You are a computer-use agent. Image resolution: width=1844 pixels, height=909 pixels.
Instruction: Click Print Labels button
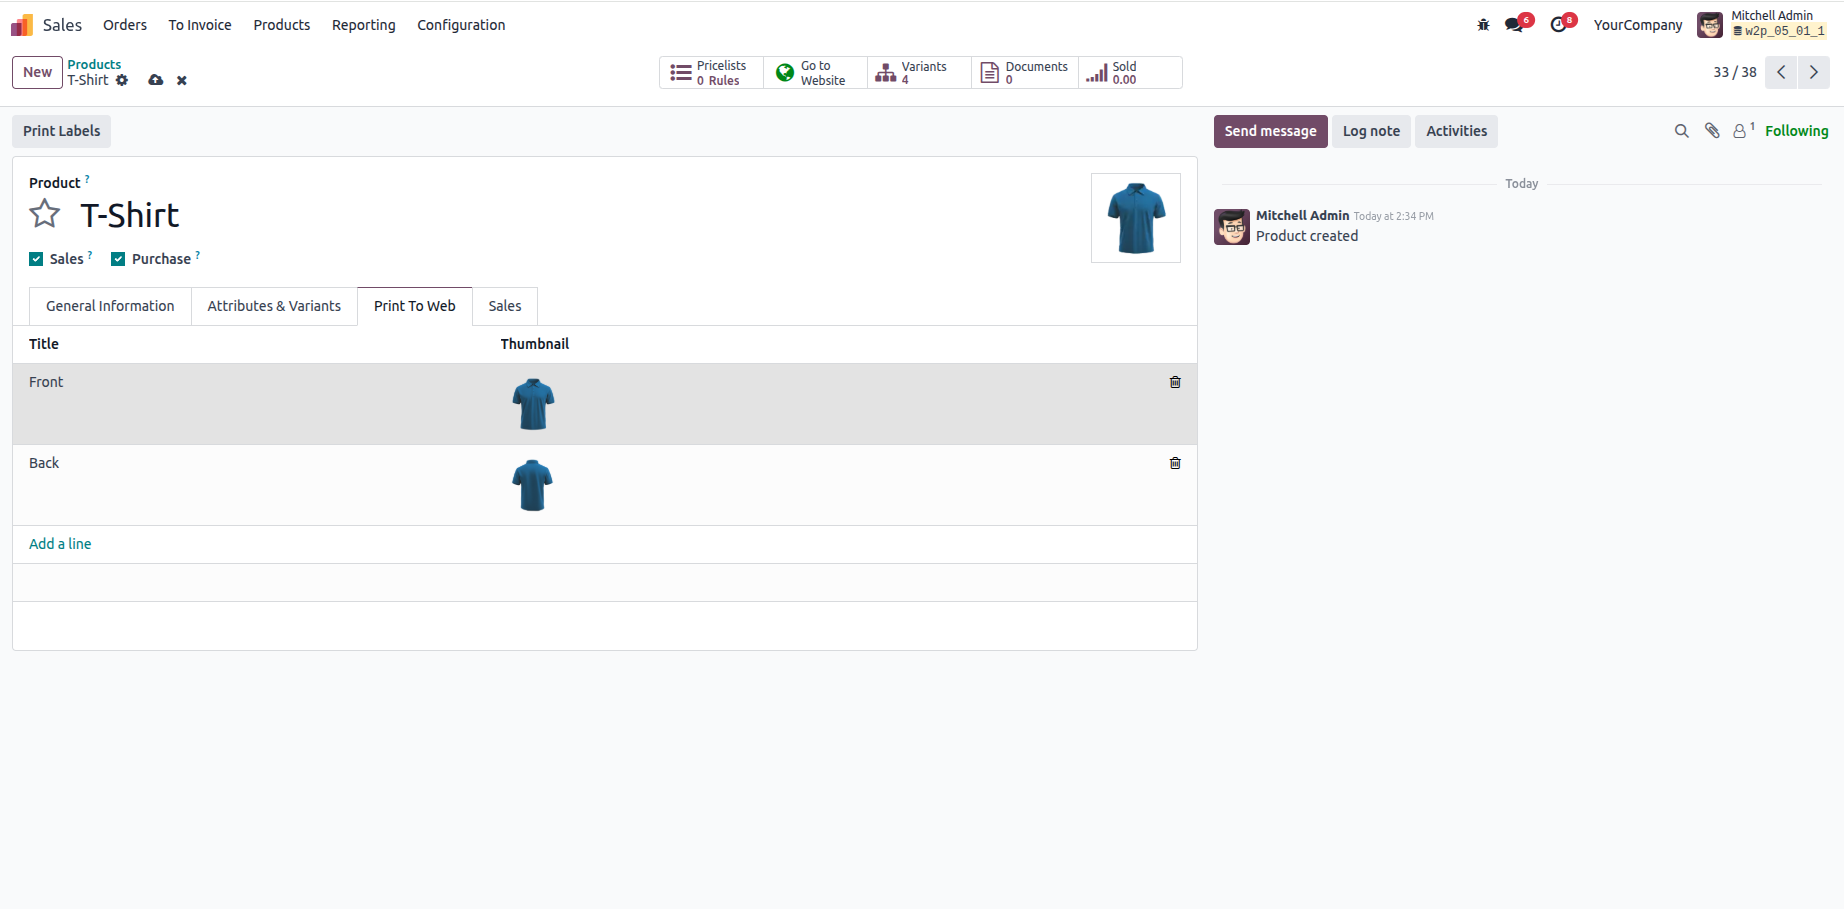pos(62,131)
